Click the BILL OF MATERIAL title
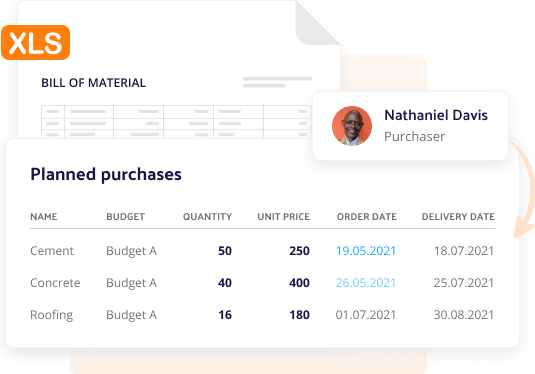The width and height of the screenshot is (535, 374). pyautogui.click(x=93, y=83)
